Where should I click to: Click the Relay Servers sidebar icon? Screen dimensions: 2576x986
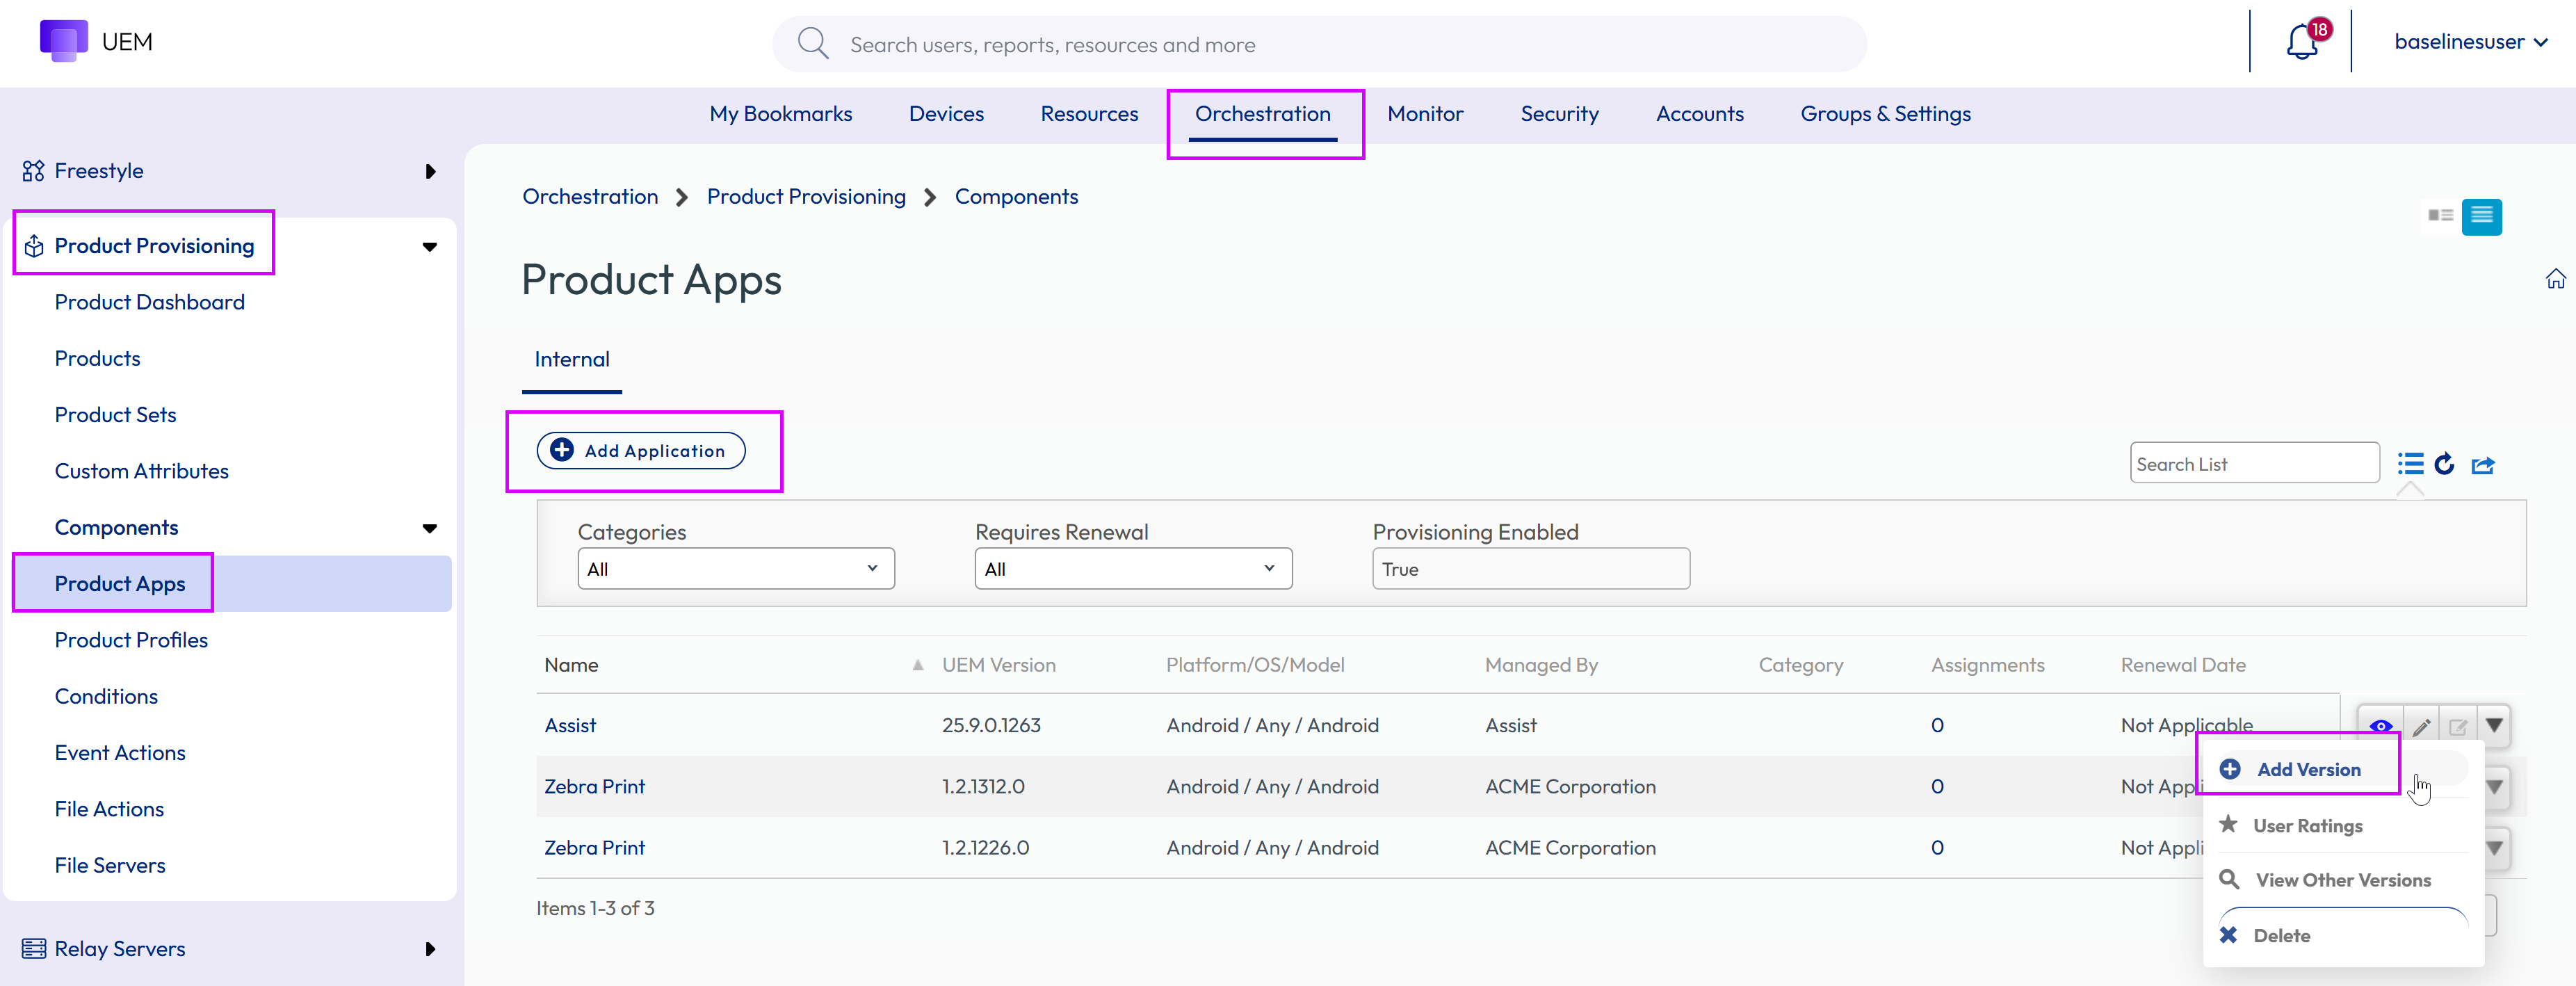click(x=33, y=949)
